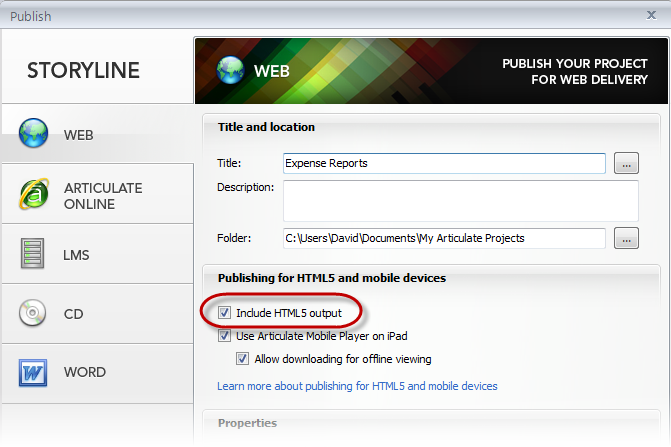Switch to ARTICULATE ONLINE publish option
The height and width of the screenshot is (447, 671).
pyautogui.click(x=103, y=196)
